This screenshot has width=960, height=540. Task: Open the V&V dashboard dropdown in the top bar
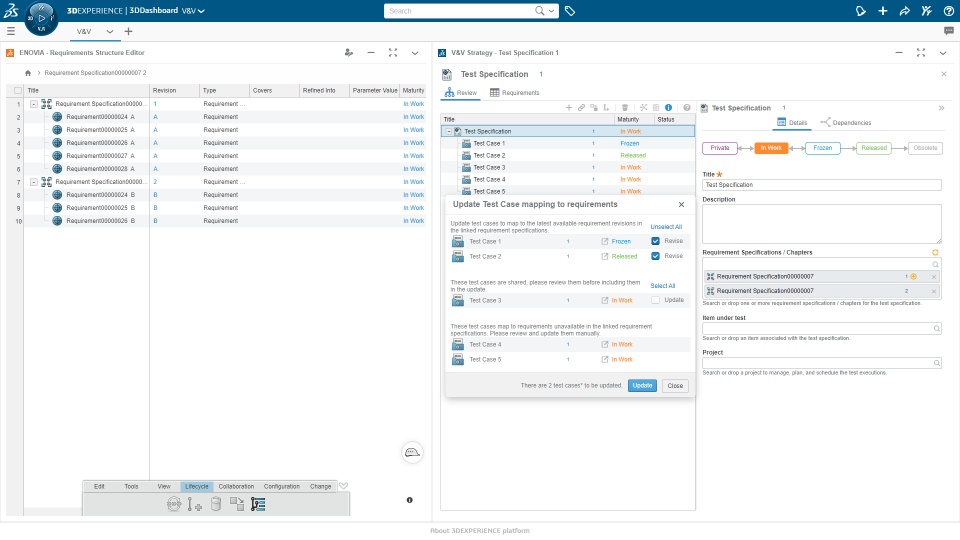click(x=193, y=11)
